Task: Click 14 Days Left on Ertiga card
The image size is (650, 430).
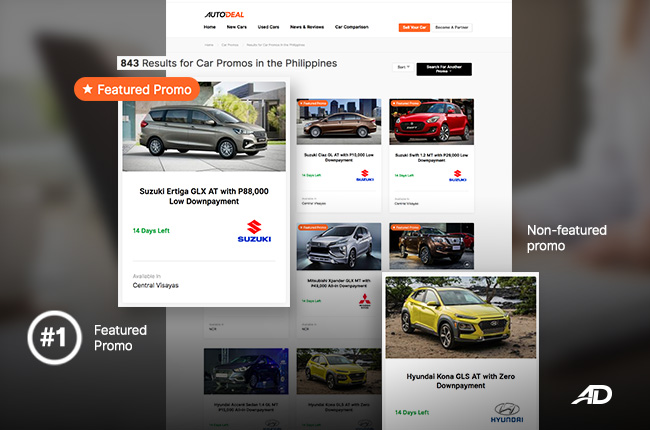Action: [151, 231]
